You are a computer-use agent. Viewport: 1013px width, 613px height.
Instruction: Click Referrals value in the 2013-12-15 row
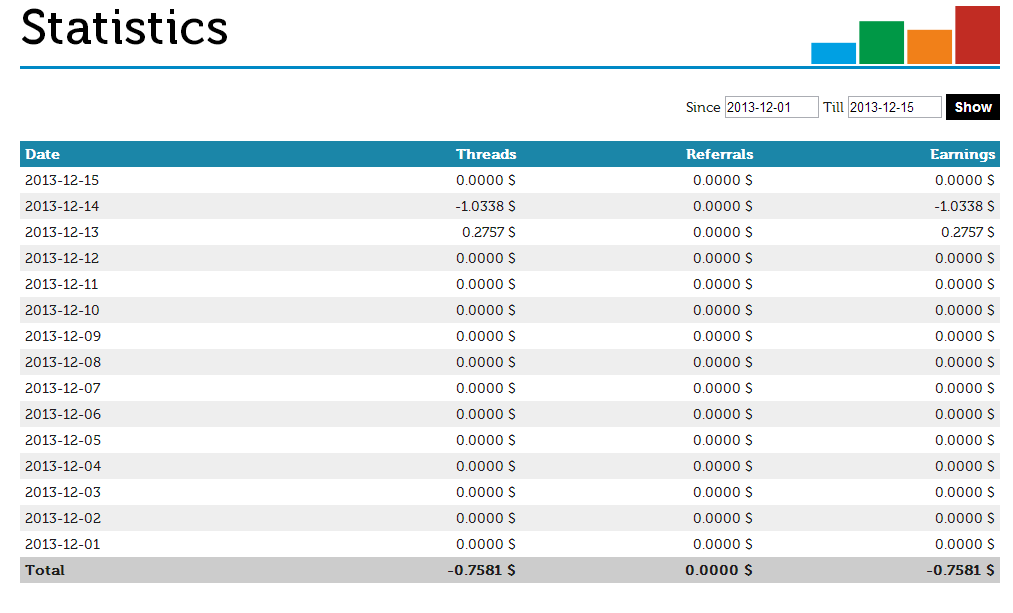(722, 180)
